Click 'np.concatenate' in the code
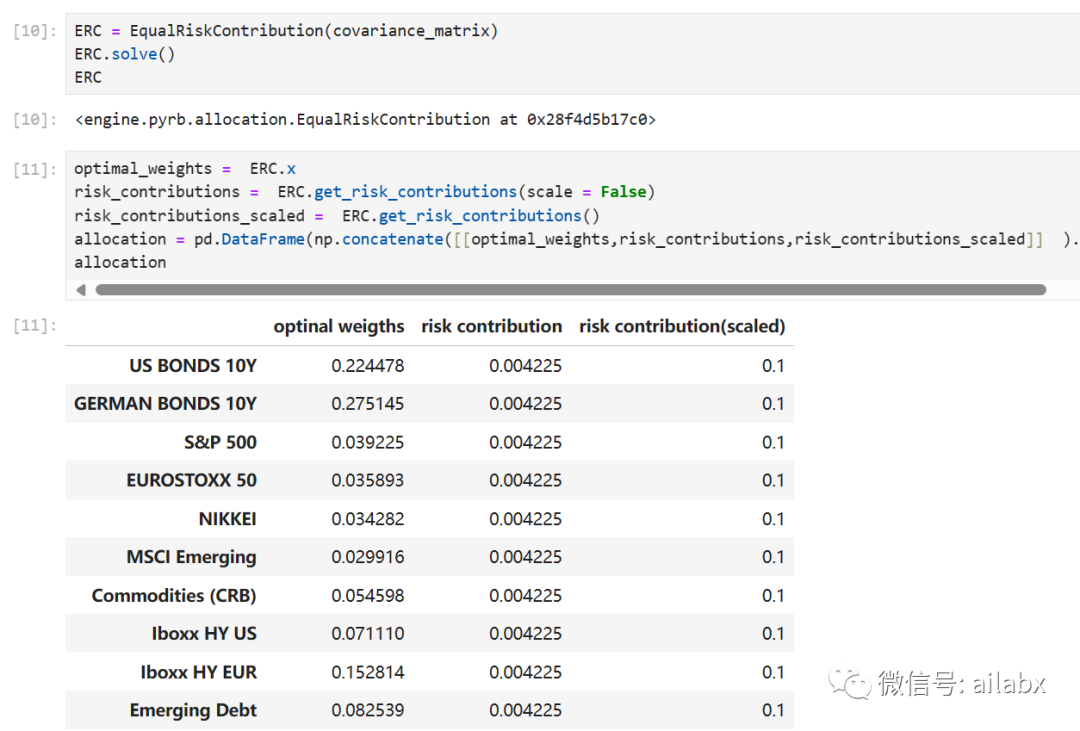The width and height of the screenshot is (1080, 731). [x=379, y=239]
